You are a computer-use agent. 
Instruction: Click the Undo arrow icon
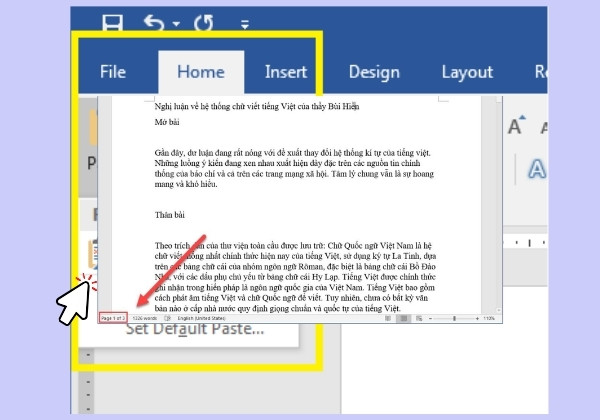click(x=154, y=23)
